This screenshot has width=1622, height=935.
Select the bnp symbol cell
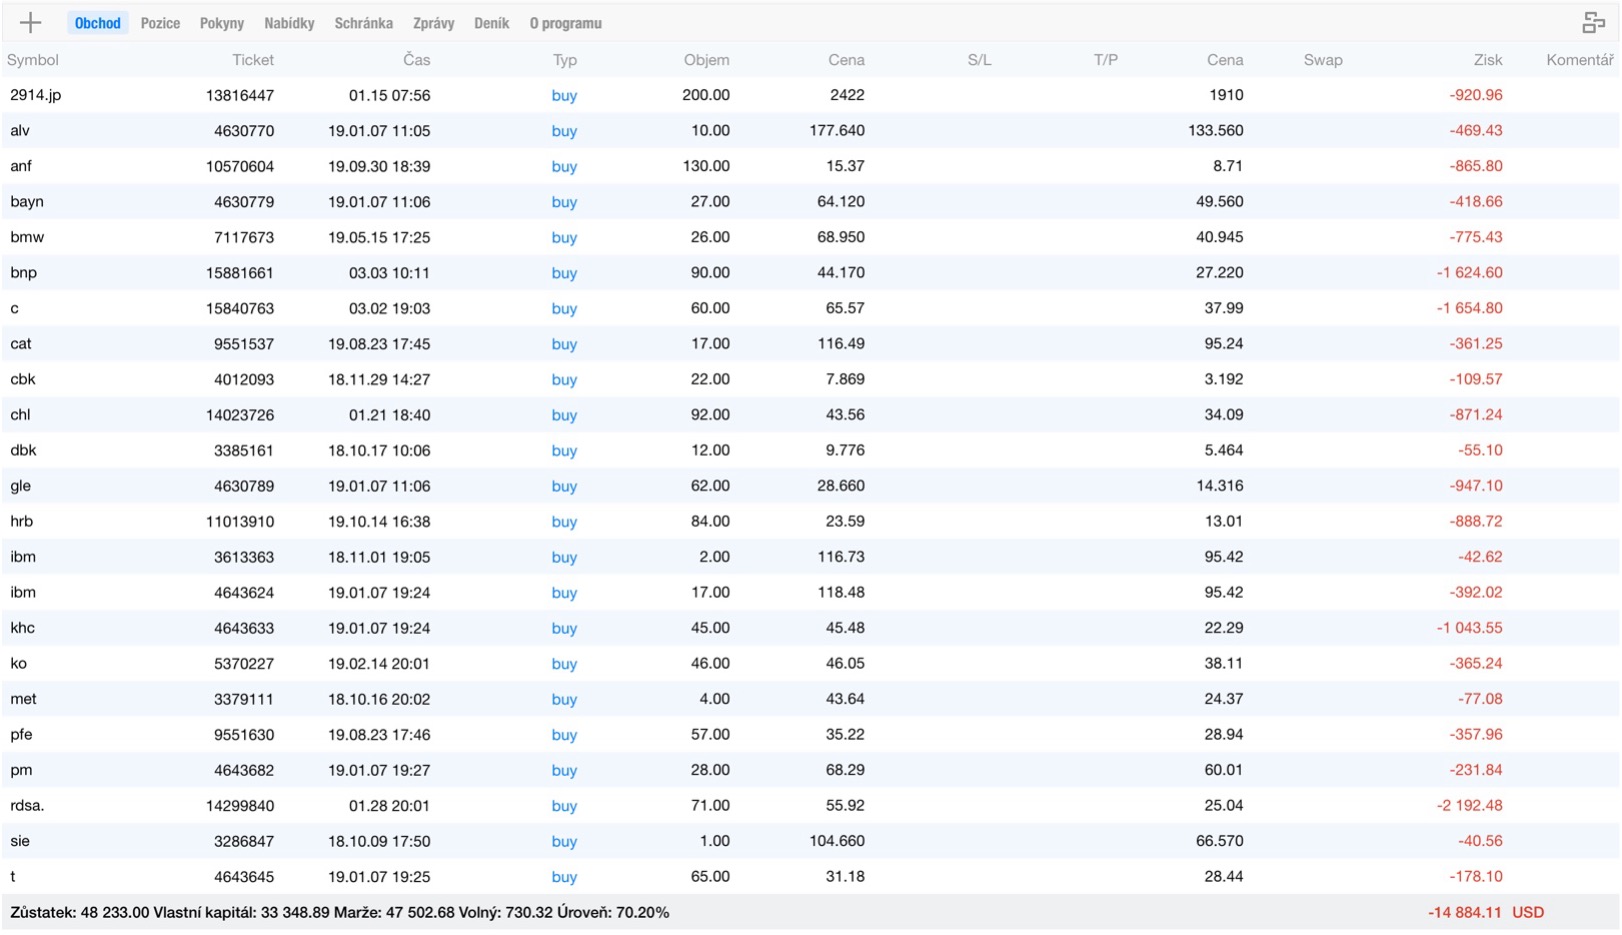pos(23,273)
